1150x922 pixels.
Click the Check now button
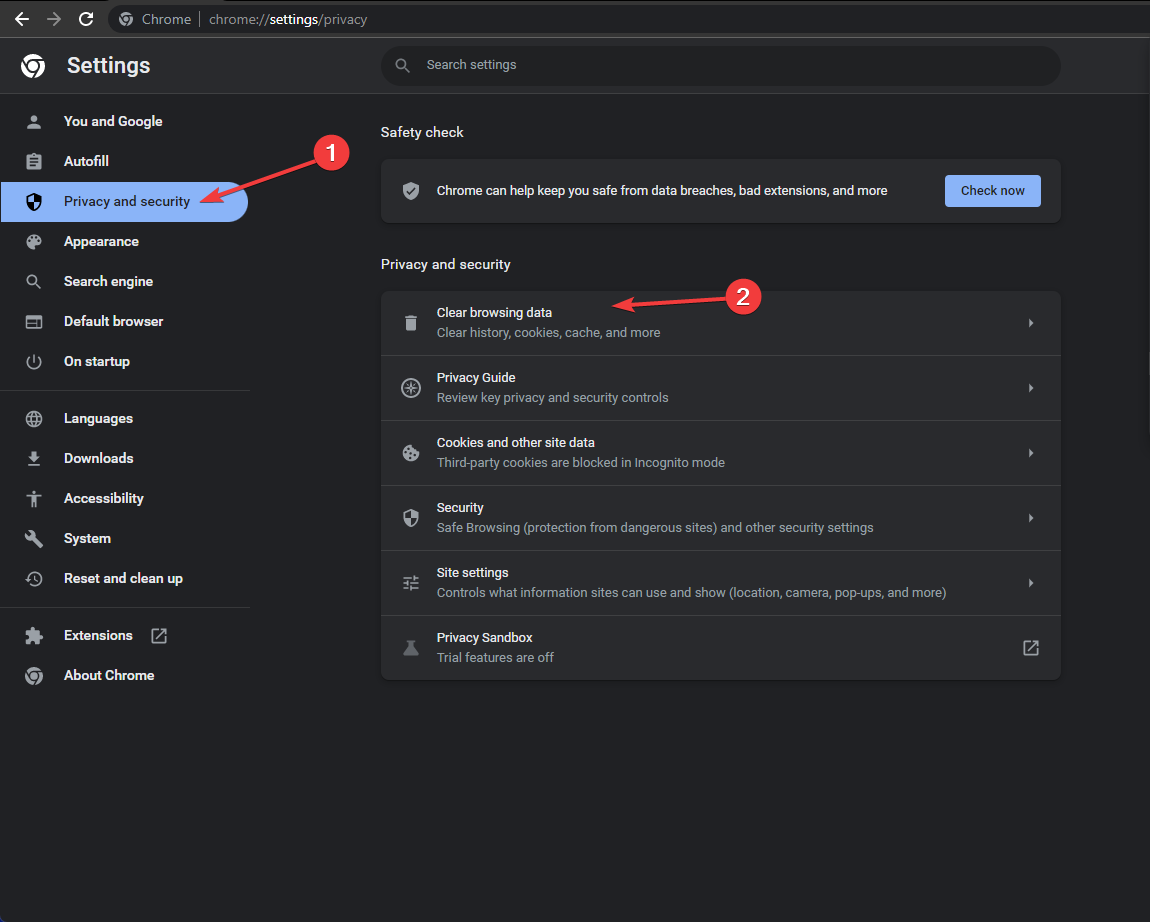[x=992, y=190]
